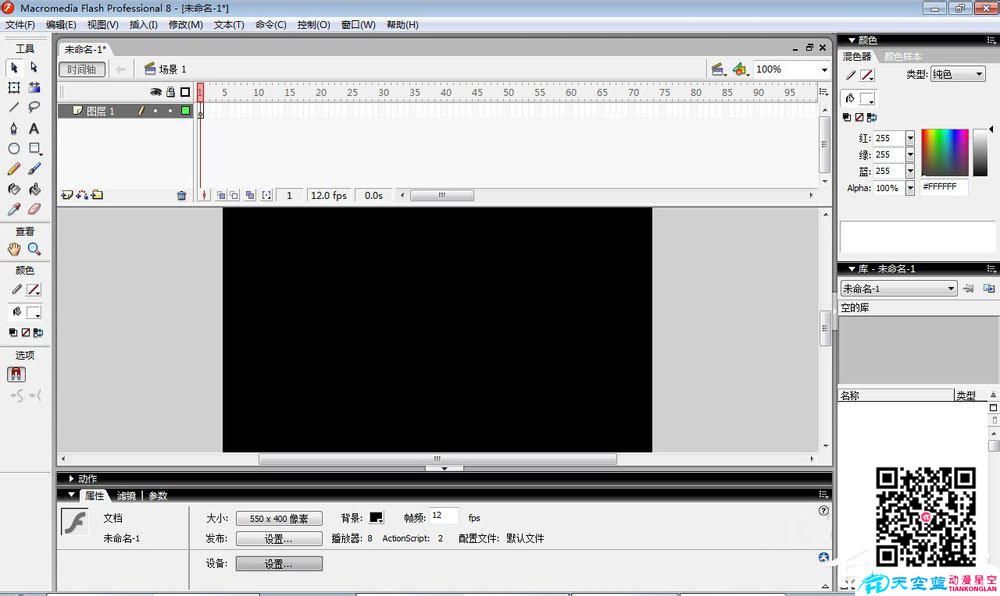Click the 设备 设置 button
Screen dimensions: 1000x596
pyautogui.click(x=279, y=564)
